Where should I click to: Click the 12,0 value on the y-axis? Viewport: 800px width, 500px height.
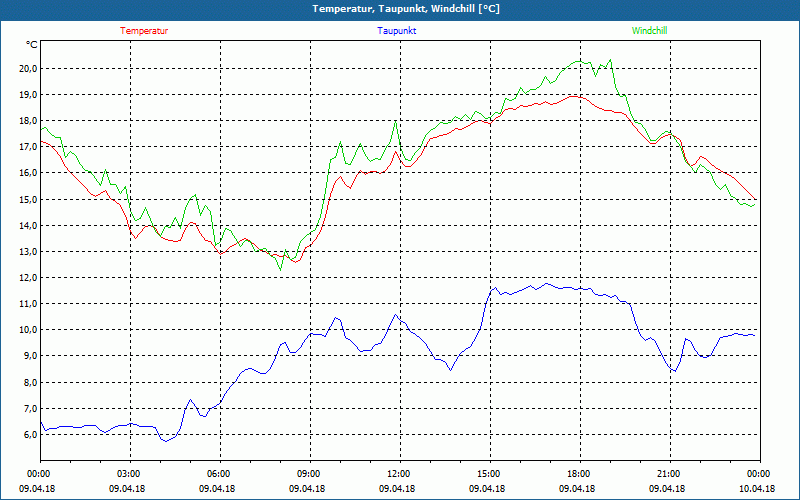point(26,278)
